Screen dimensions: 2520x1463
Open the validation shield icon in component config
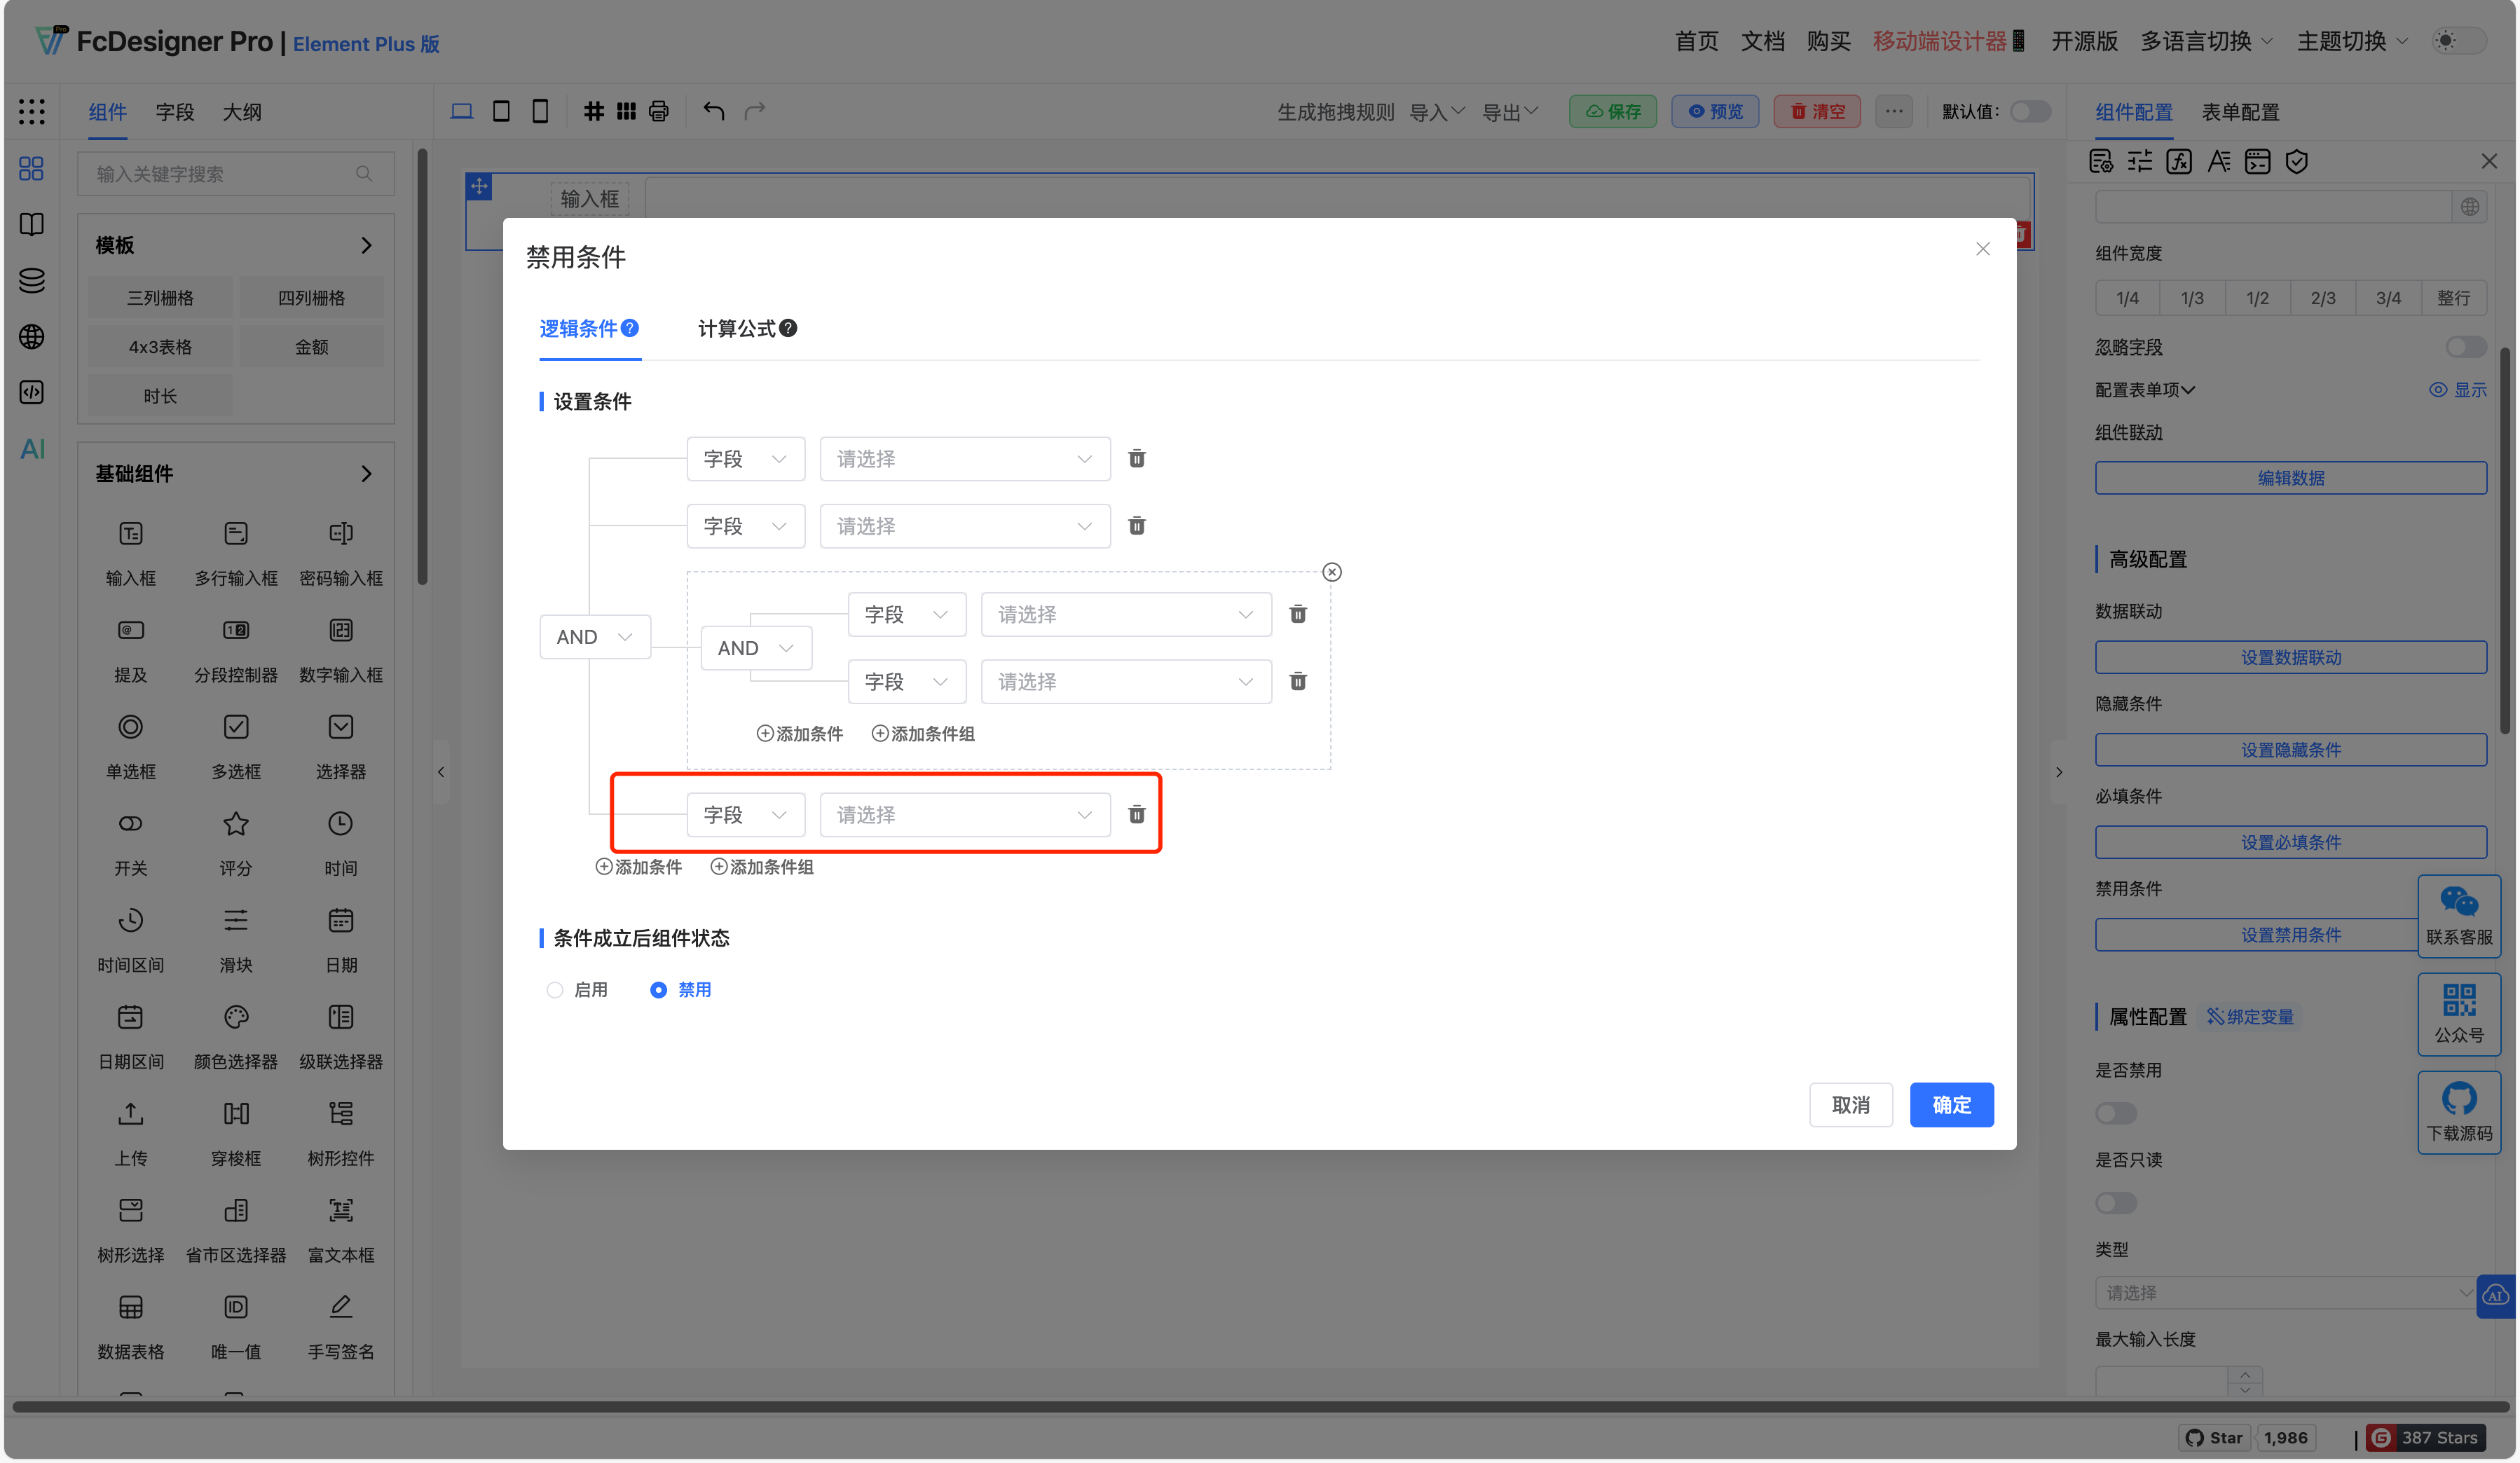tap(2296, 161)
